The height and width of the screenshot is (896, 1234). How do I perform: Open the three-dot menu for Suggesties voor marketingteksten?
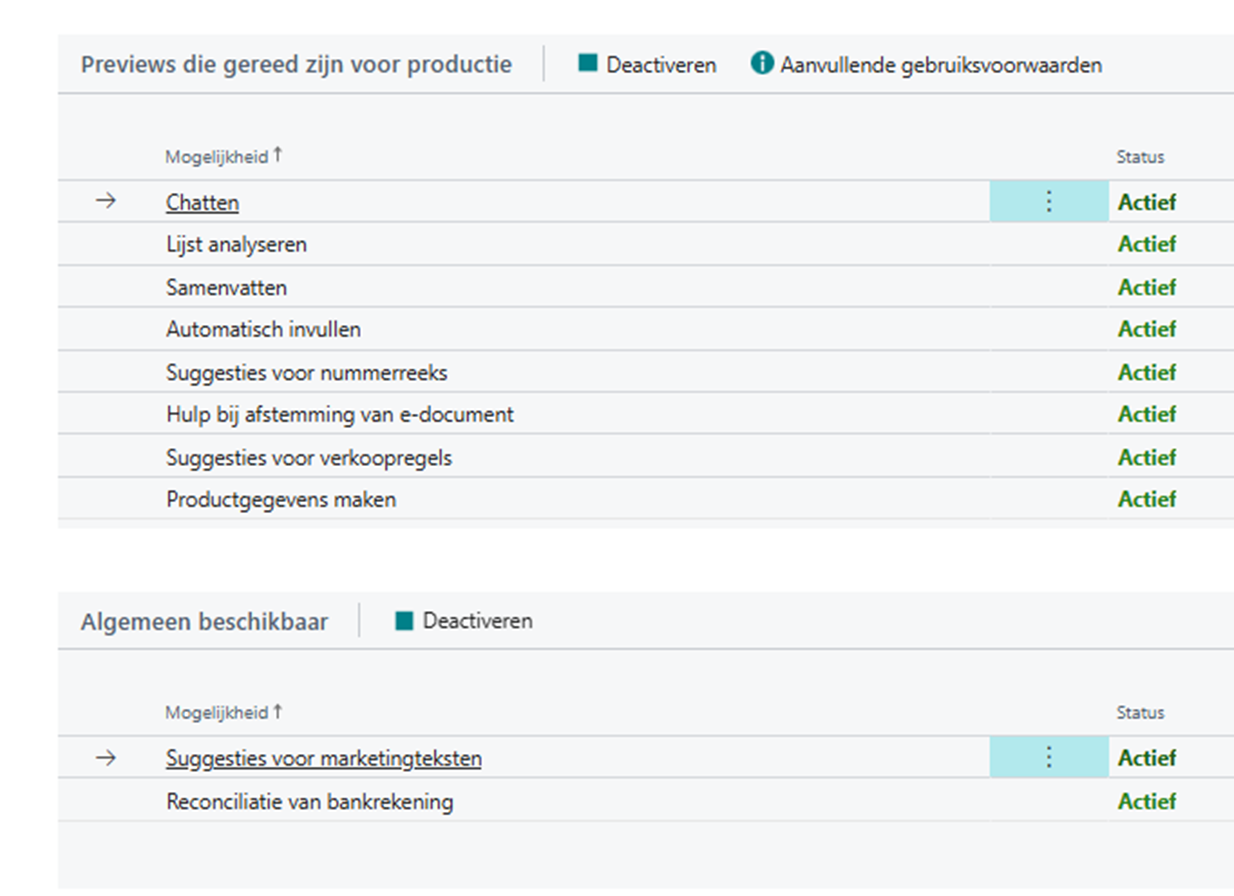point(1048,757)
